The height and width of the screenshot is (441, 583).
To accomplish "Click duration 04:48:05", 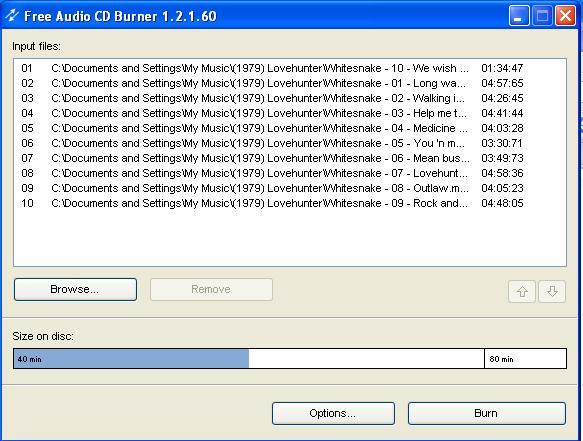I will [502, 203].
